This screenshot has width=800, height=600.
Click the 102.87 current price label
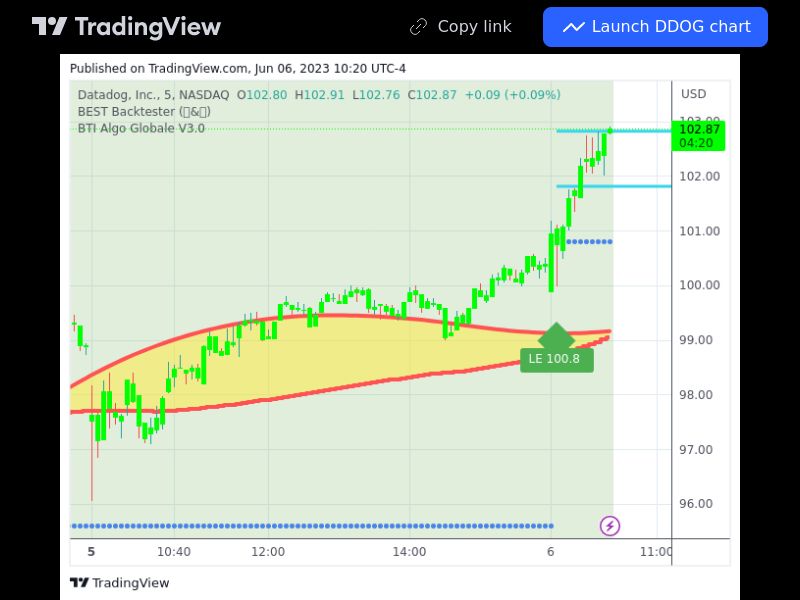click(699, 129)
